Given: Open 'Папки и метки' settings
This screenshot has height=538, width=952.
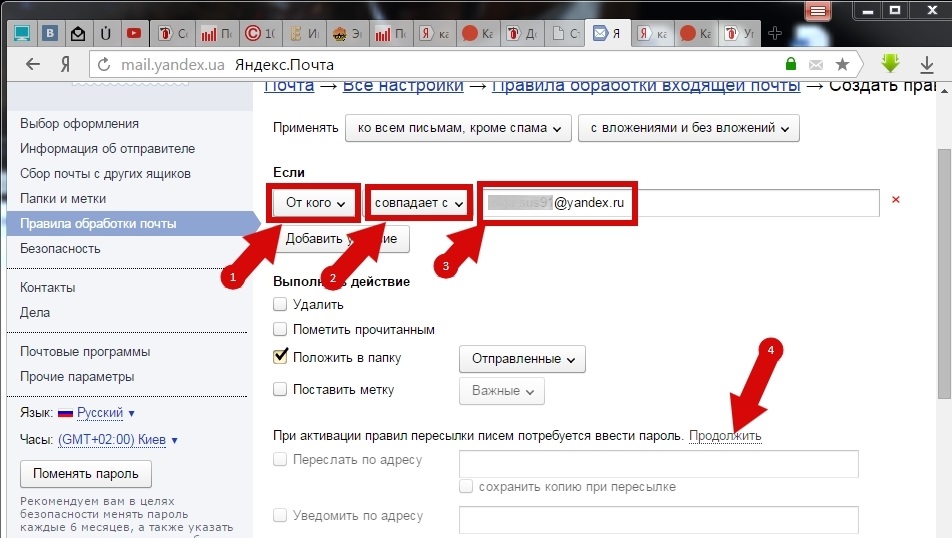Looking at the screenshot, I should (x=63, y=198).
